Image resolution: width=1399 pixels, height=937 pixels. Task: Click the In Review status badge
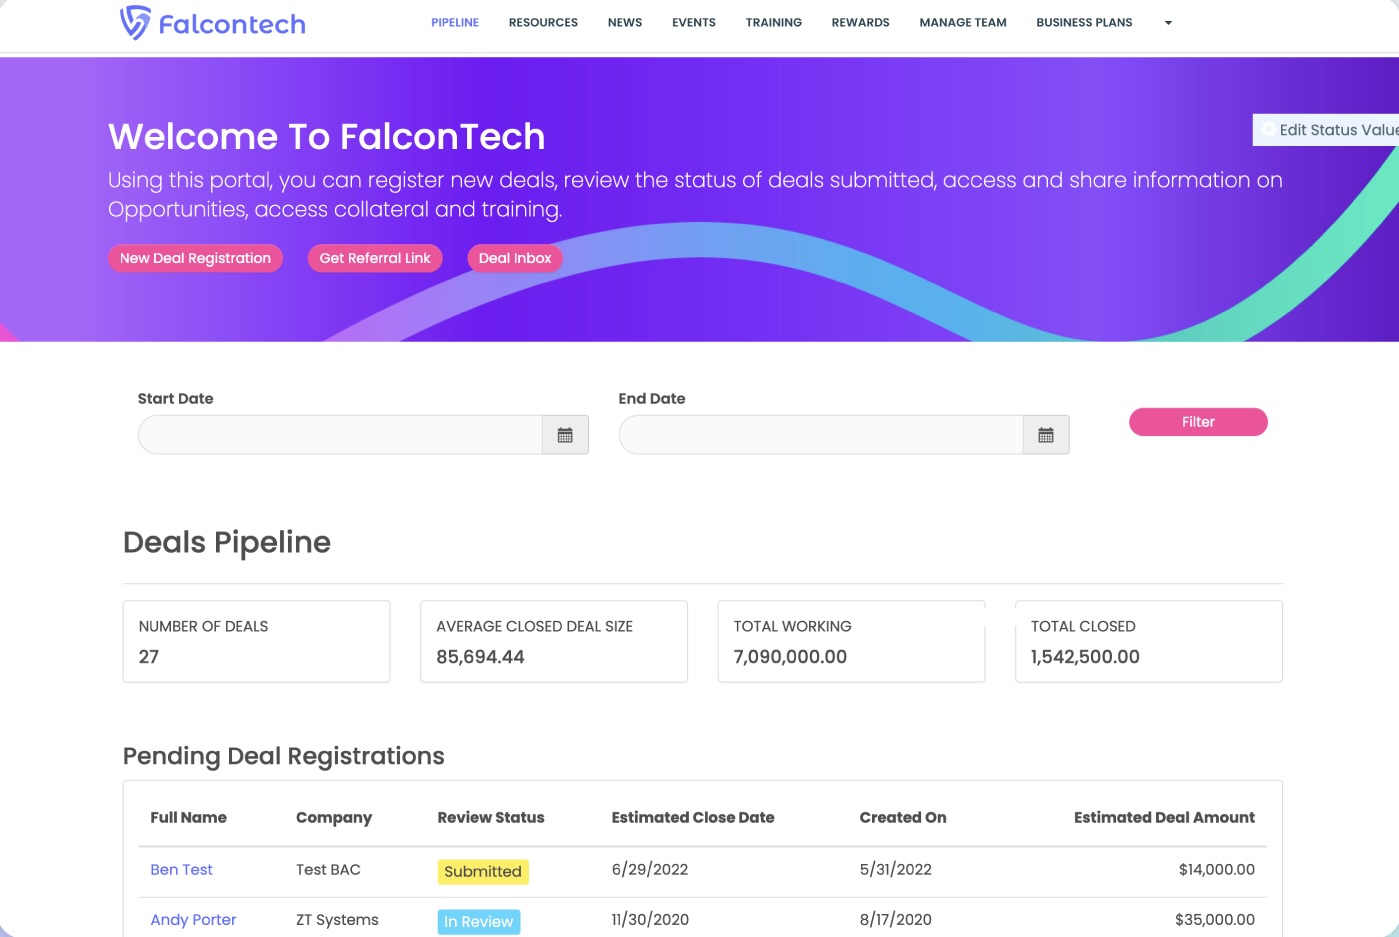[479, 922]
